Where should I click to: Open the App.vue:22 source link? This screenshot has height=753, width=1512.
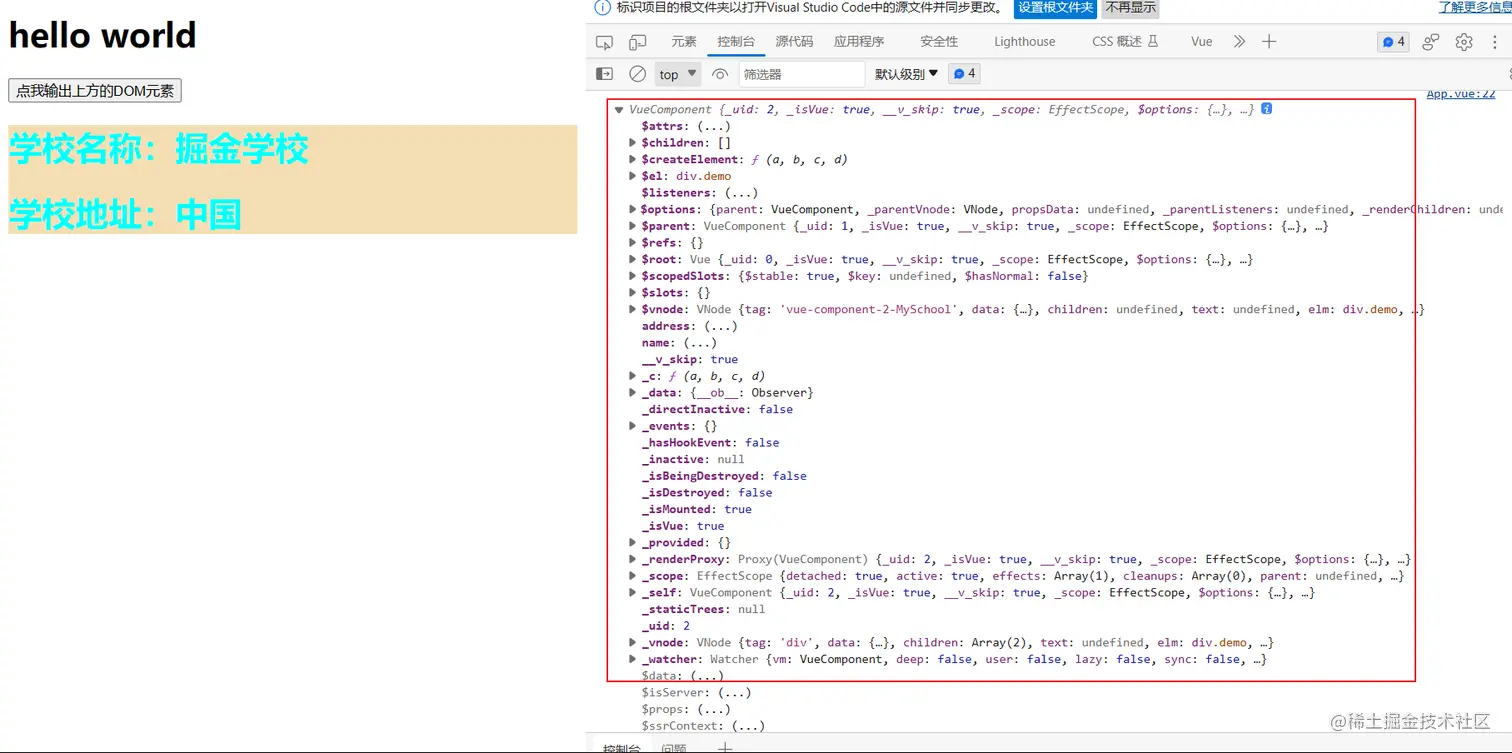click(x=1461, y=94)
